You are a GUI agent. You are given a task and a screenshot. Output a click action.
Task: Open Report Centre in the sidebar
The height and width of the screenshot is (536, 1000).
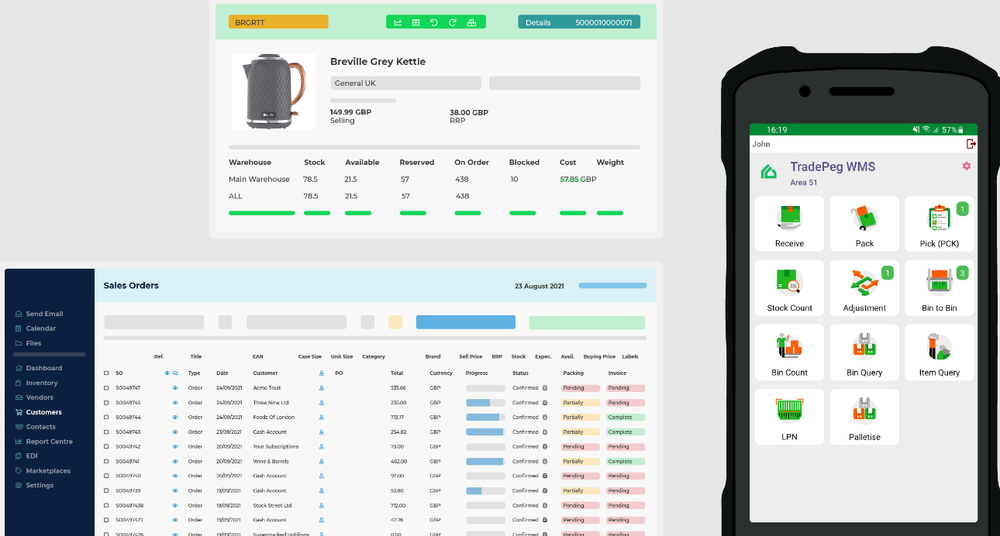(43, 442)
